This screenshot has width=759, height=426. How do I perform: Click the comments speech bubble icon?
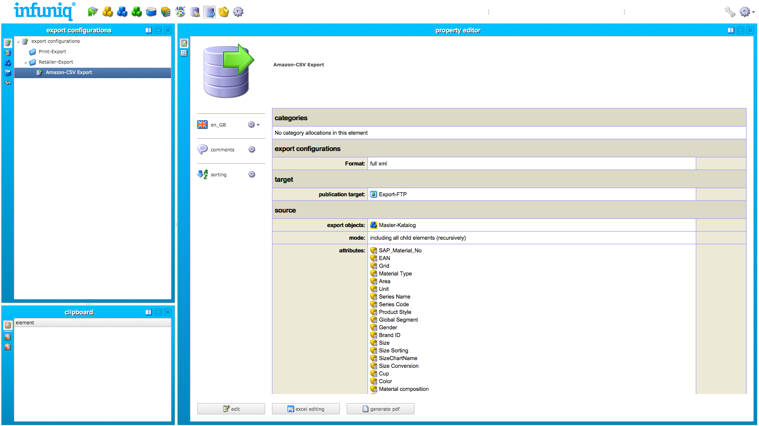point(203,150)
